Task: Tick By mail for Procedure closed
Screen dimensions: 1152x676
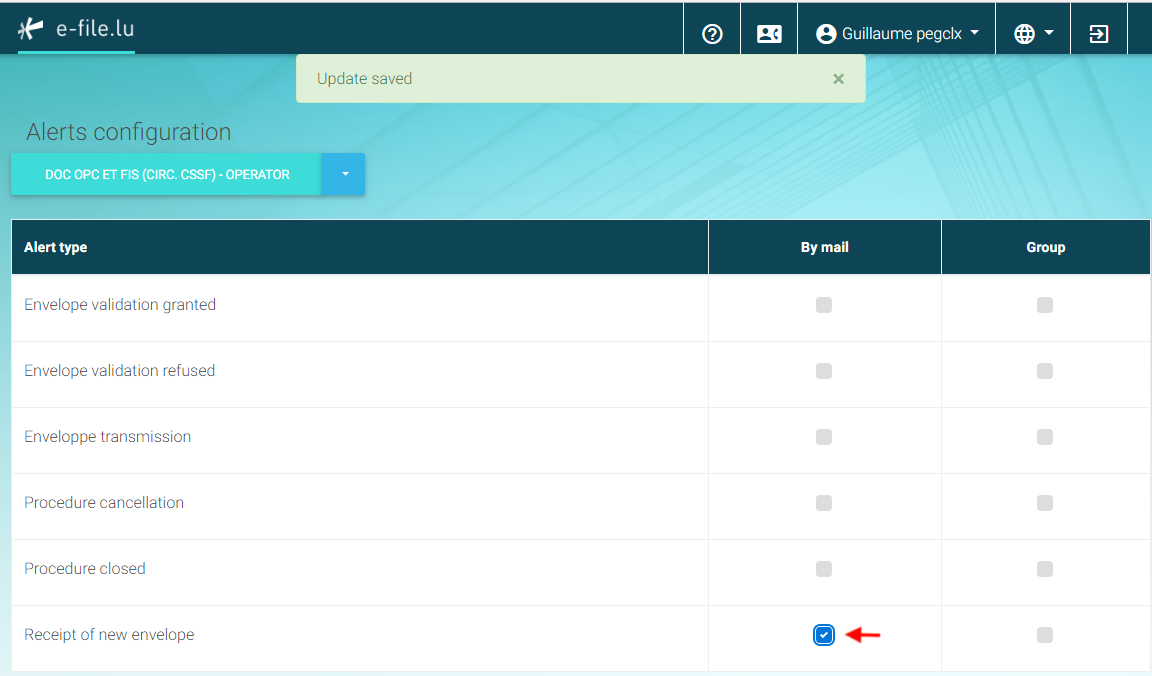Action: (823, 569)
